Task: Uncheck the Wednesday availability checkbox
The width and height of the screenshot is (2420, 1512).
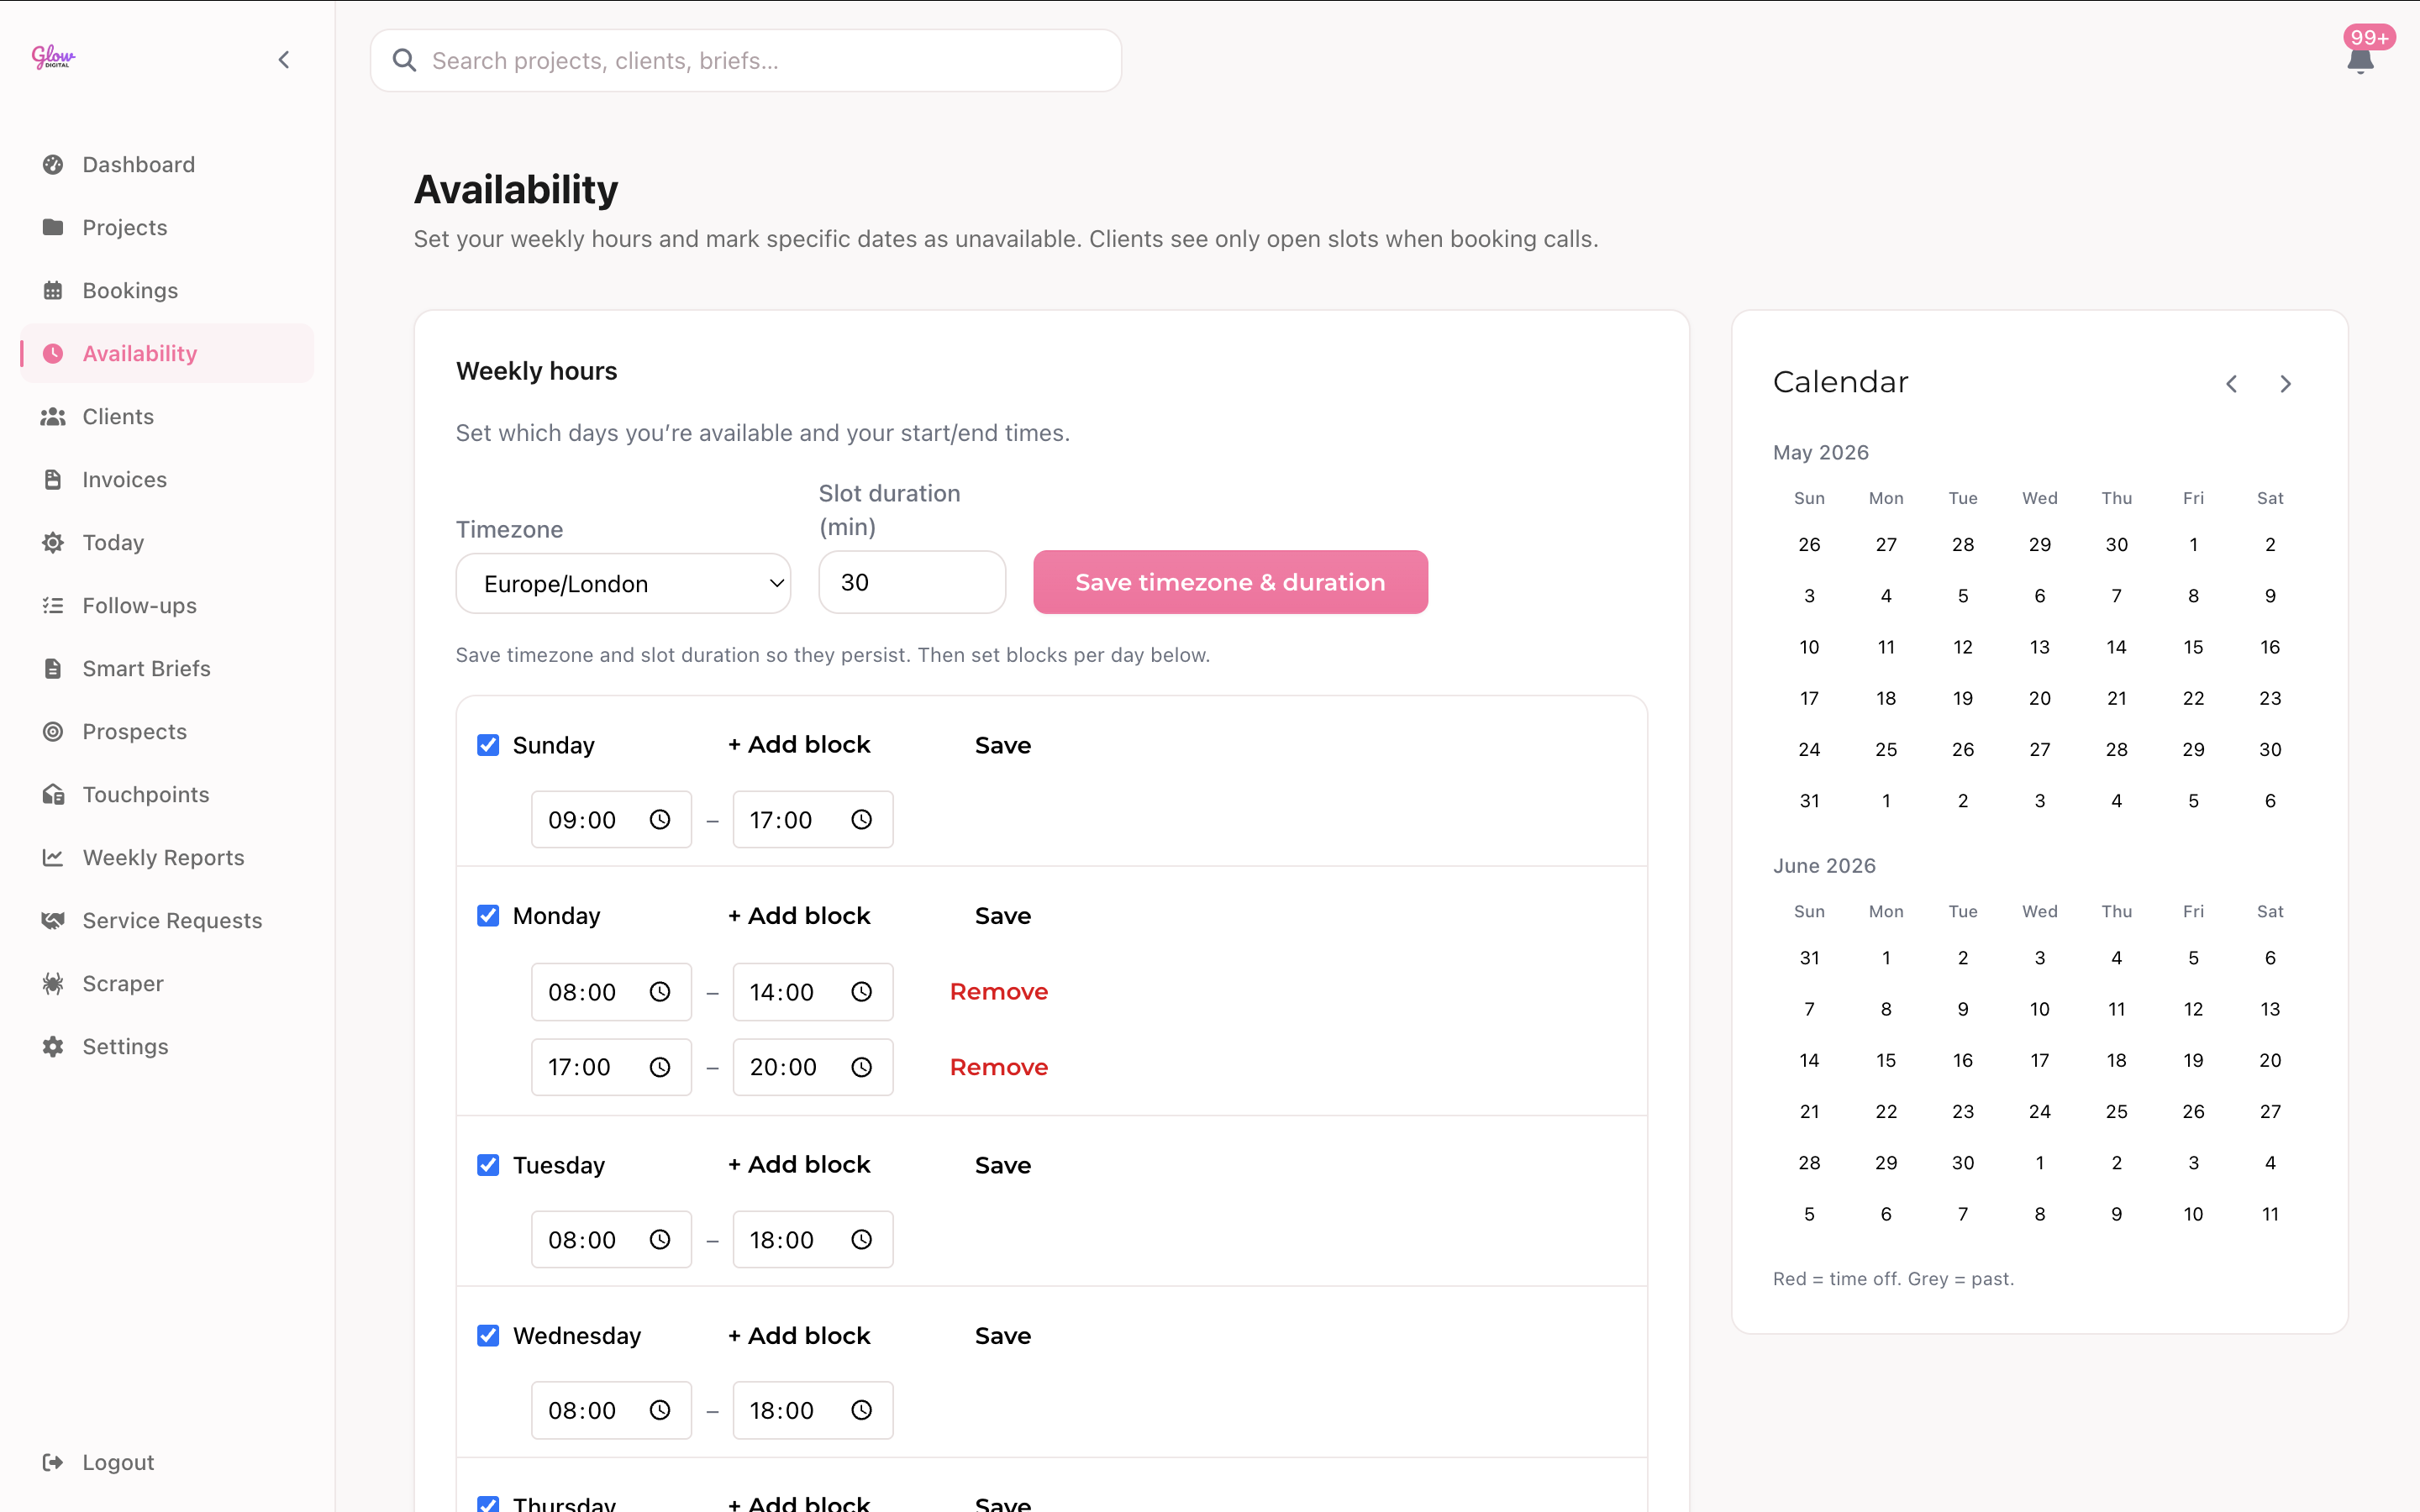Action: tap(488, 1336)
